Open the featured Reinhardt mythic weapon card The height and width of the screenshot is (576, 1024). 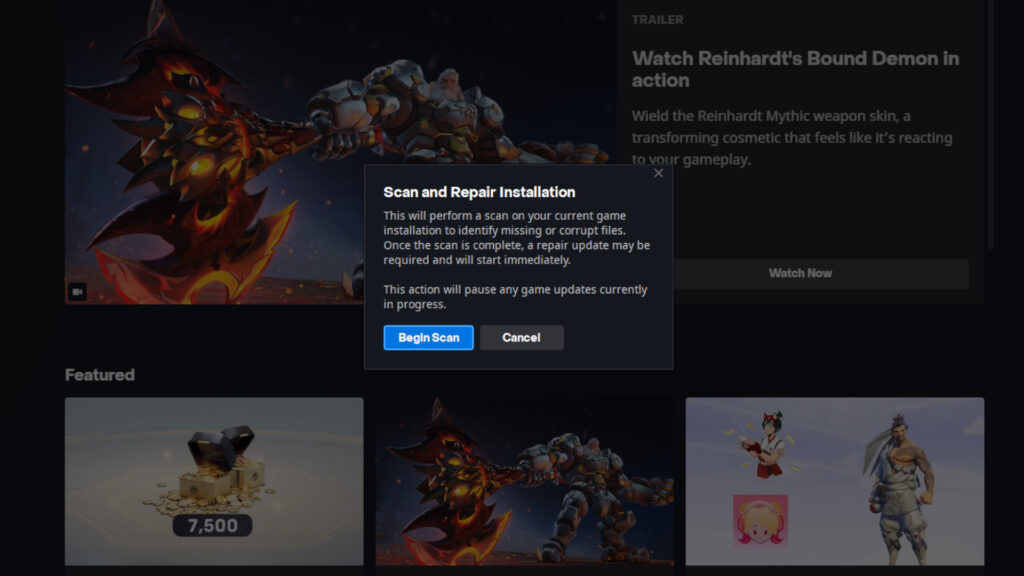524,481
